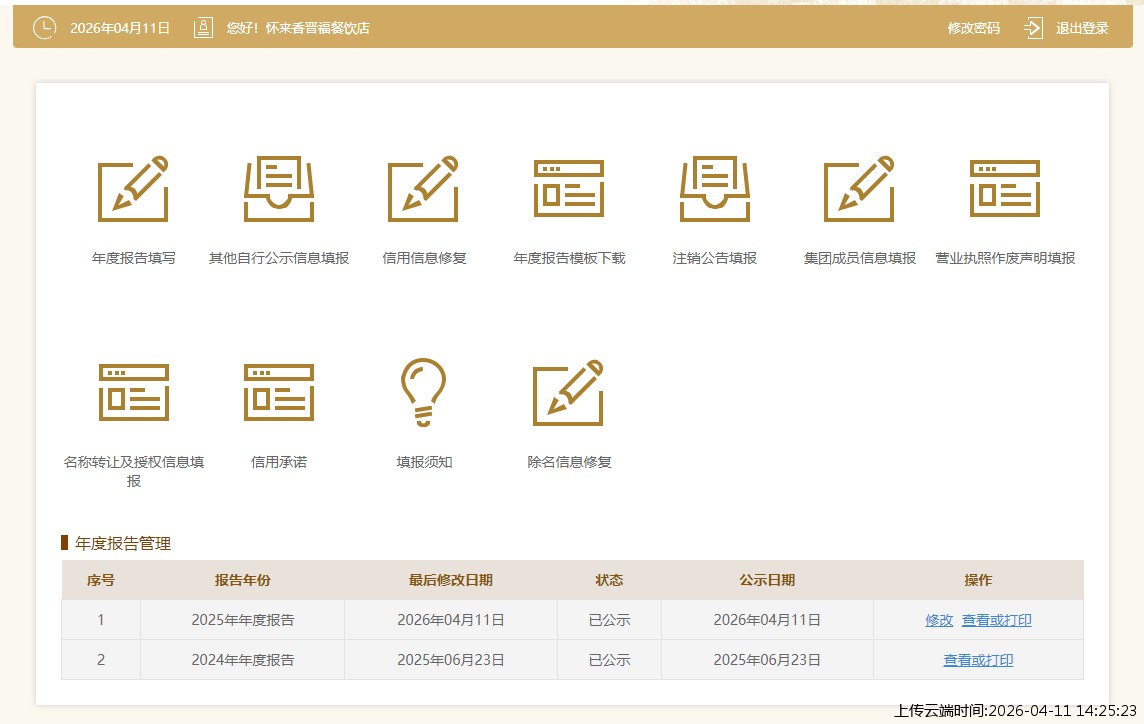Click 查看或打印 for the 2024年年度报告
Screen dimensions: 1144x724
coord(978,660)
